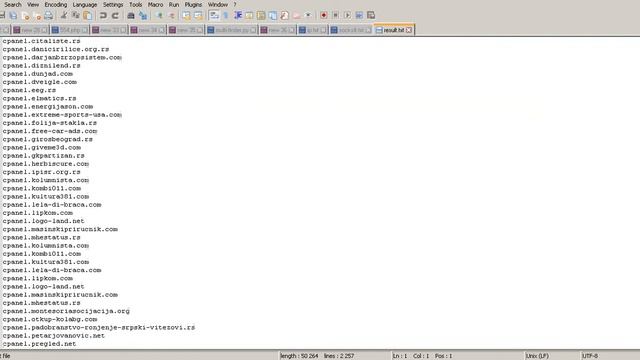The height and width of the screenshot is (360, 640).
Task: Click the Redo arrow icon
Action: [x=115, y=16]
